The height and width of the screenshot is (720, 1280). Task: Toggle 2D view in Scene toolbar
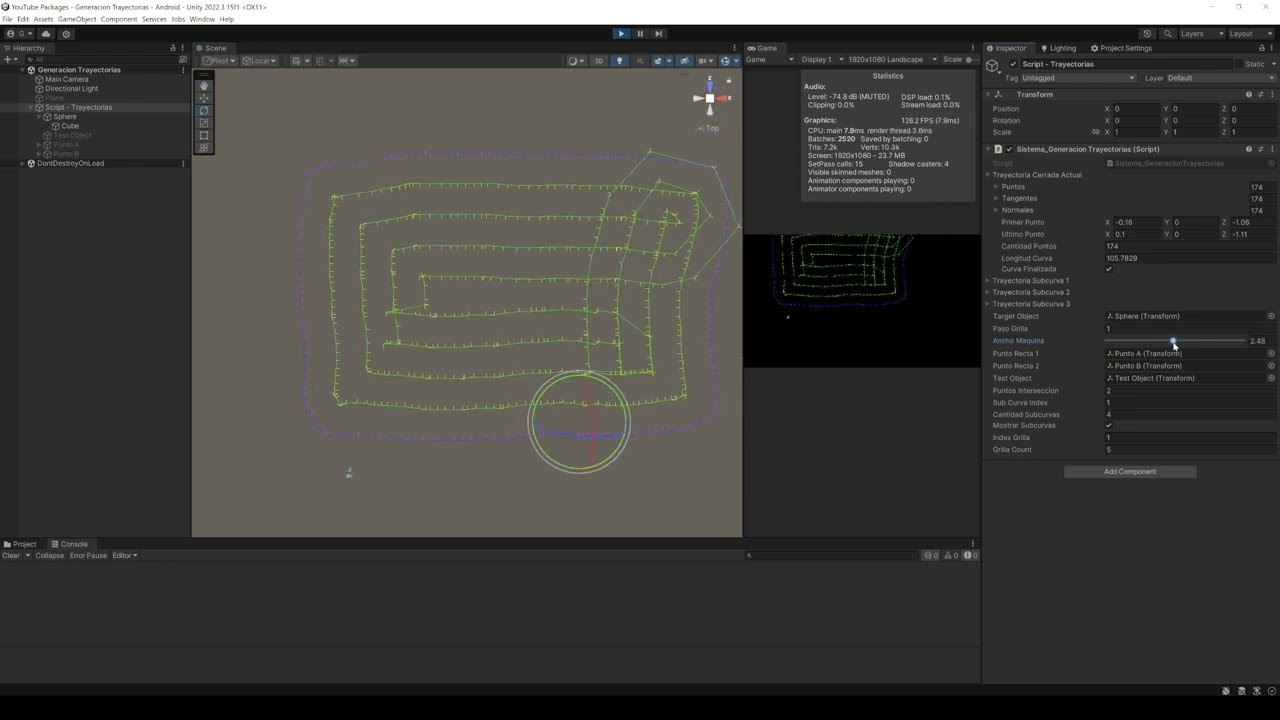coord(599,60)
